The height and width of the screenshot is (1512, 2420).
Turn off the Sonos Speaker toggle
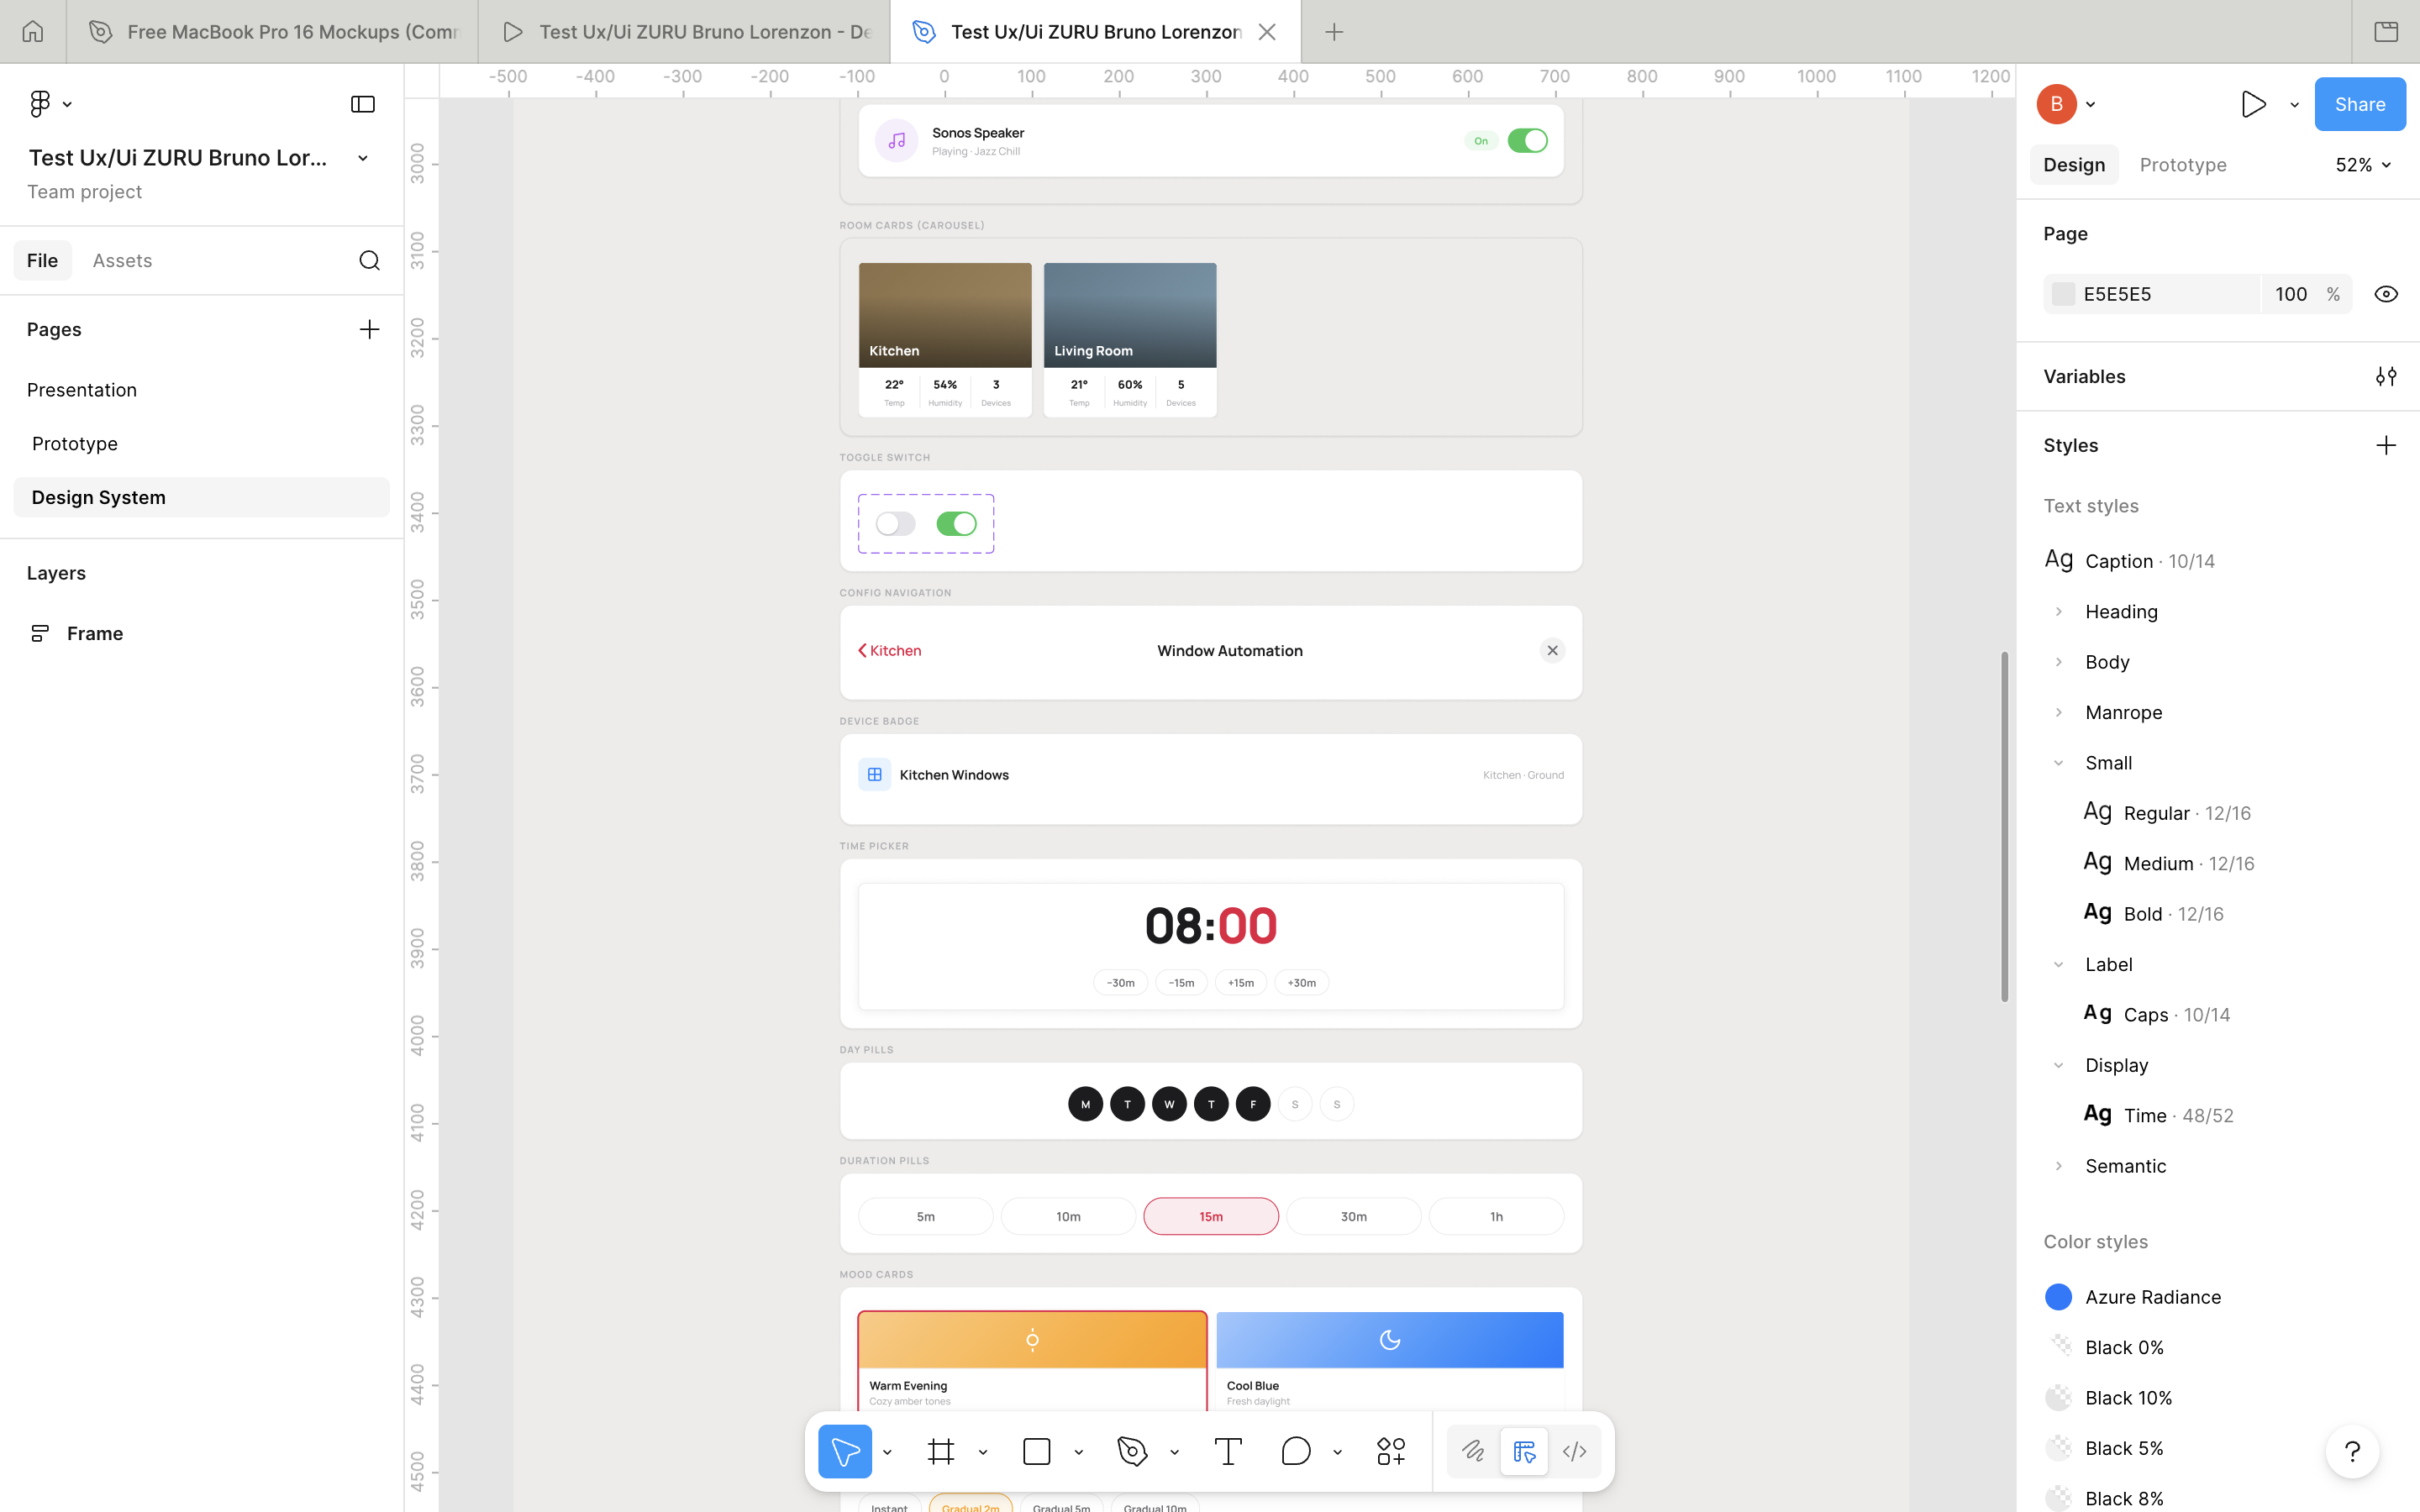coord(1527,140)
